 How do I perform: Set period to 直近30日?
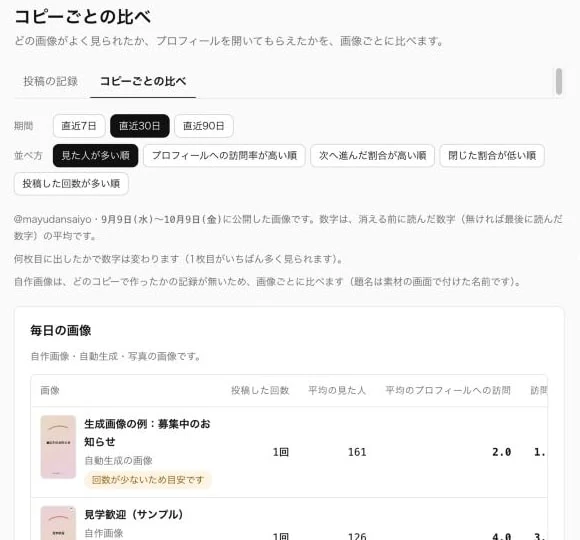point(140,126)
